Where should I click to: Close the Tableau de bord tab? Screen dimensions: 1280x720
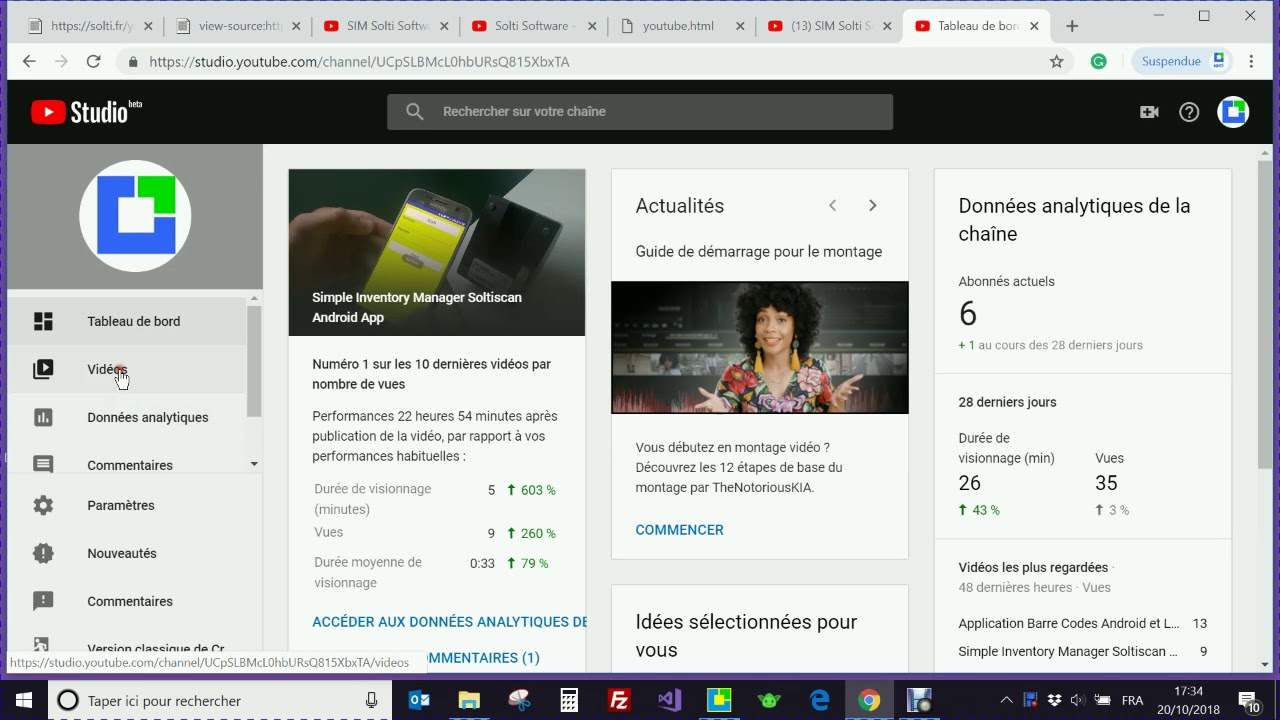(1034, 26)
